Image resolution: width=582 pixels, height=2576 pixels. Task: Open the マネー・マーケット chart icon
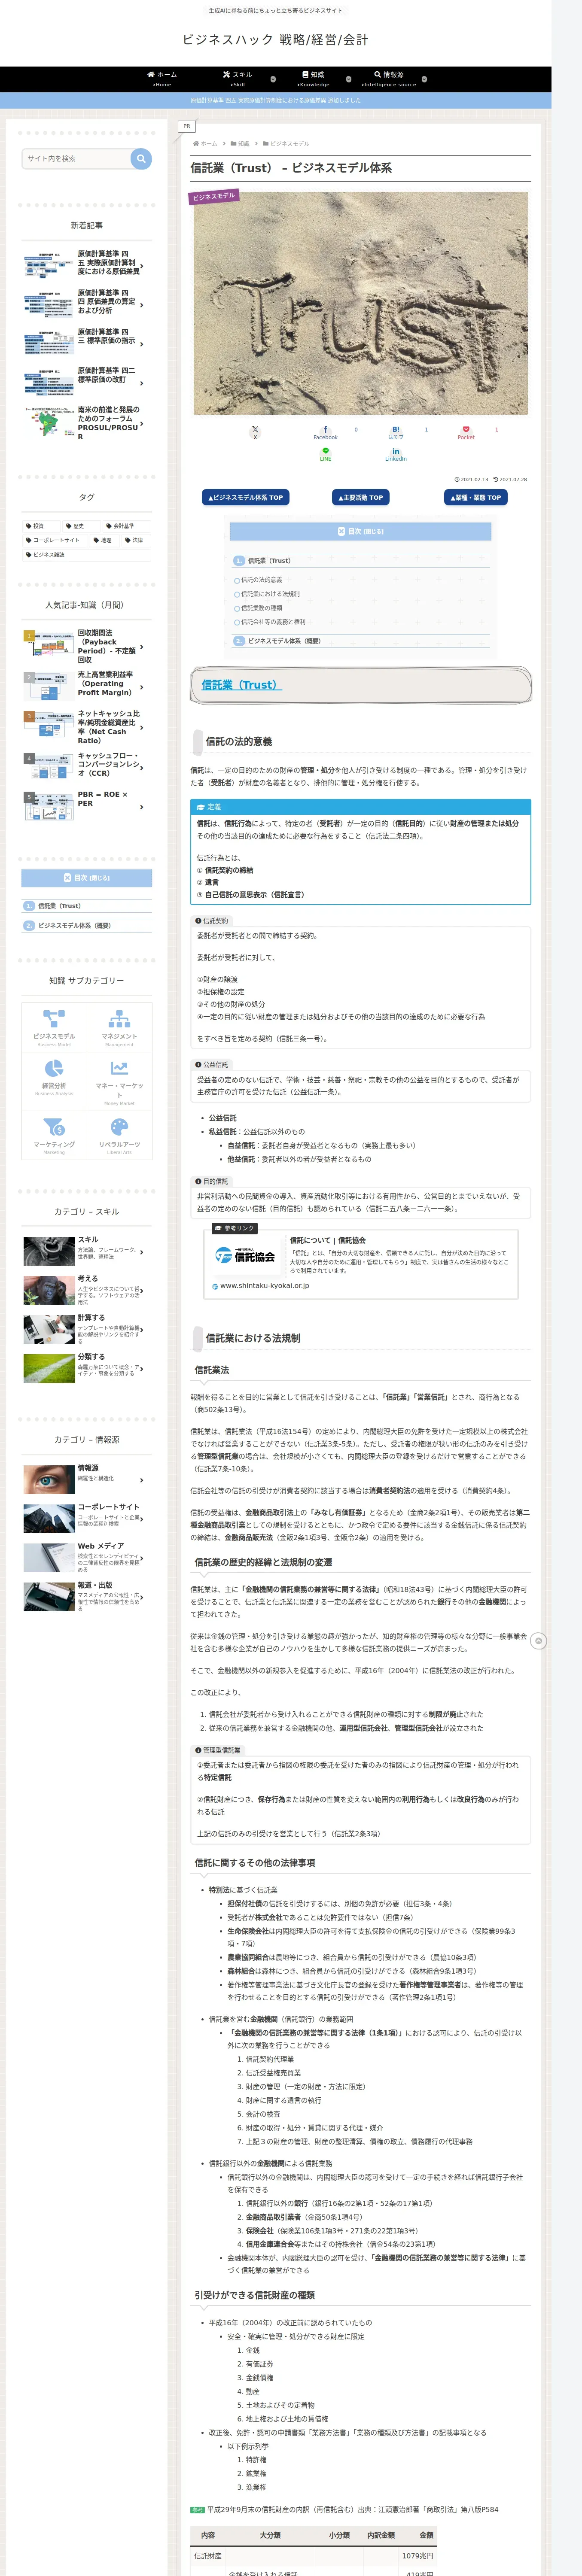[119, 1068]
